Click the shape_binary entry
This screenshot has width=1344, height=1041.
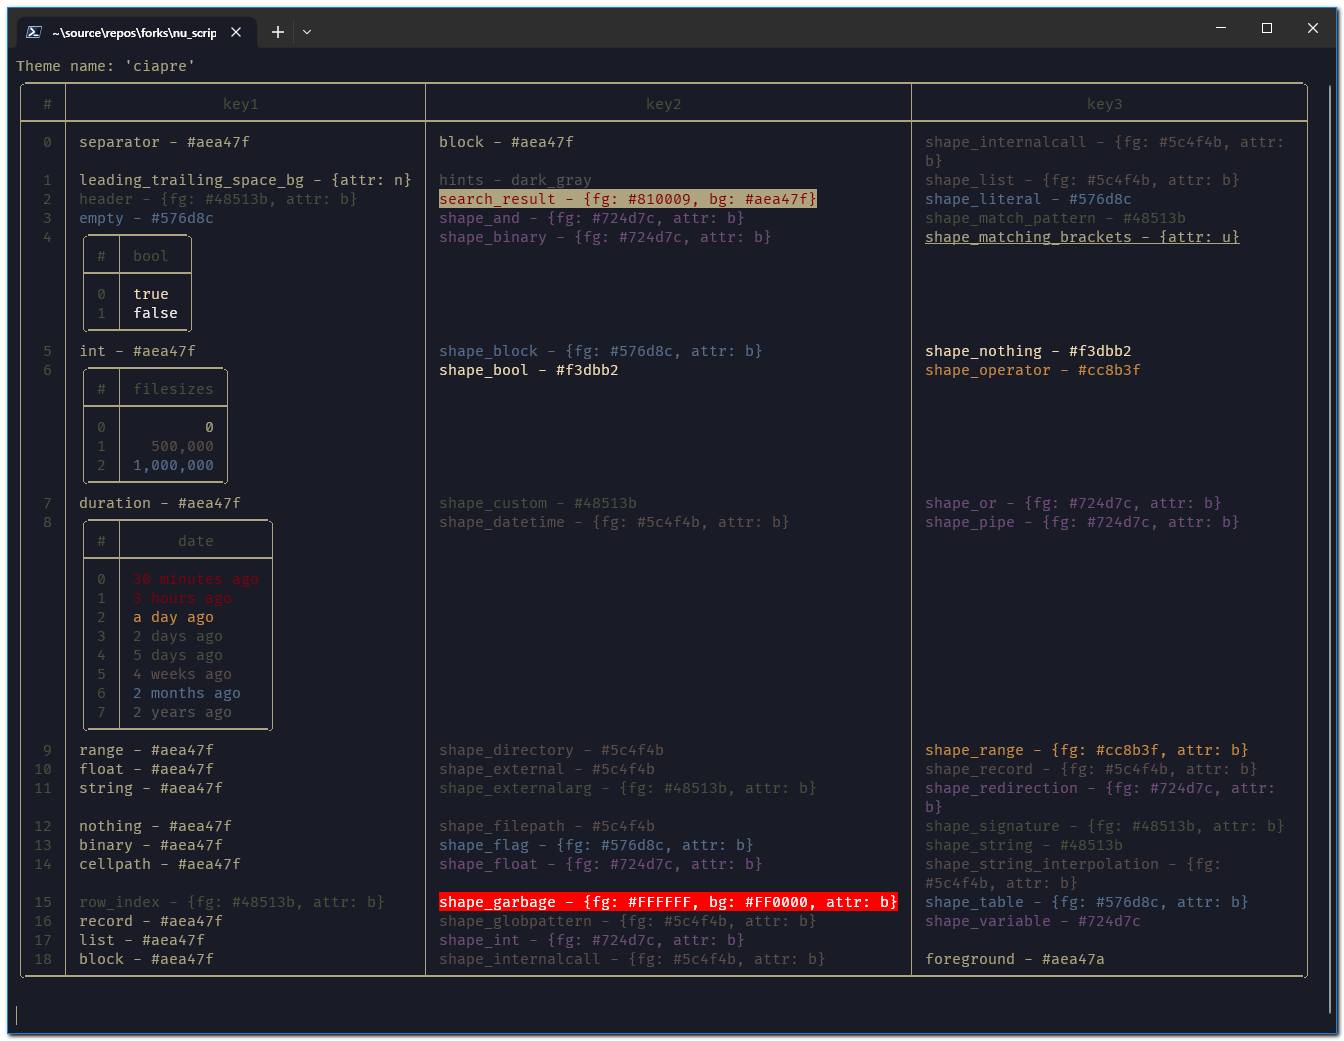click(x=605, y=237)
